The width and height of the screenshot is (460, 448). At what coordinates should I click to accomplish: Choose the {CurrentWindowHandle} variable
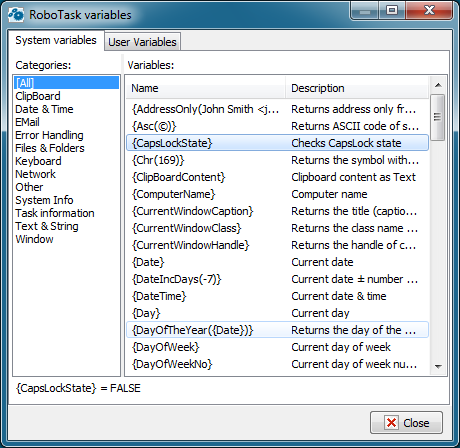(x=277, y=245)
